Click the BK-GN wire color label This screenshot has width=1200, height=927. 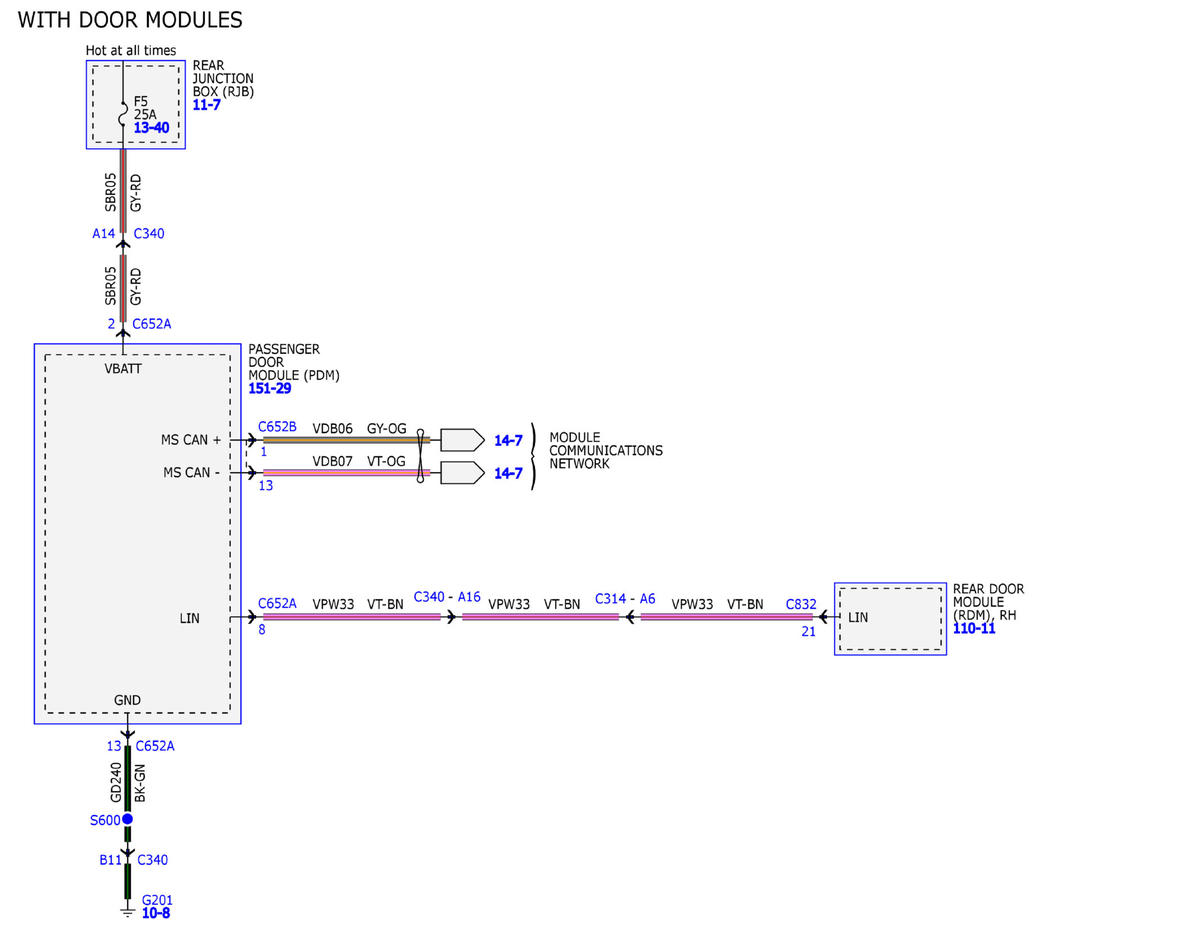pos(140,783)
